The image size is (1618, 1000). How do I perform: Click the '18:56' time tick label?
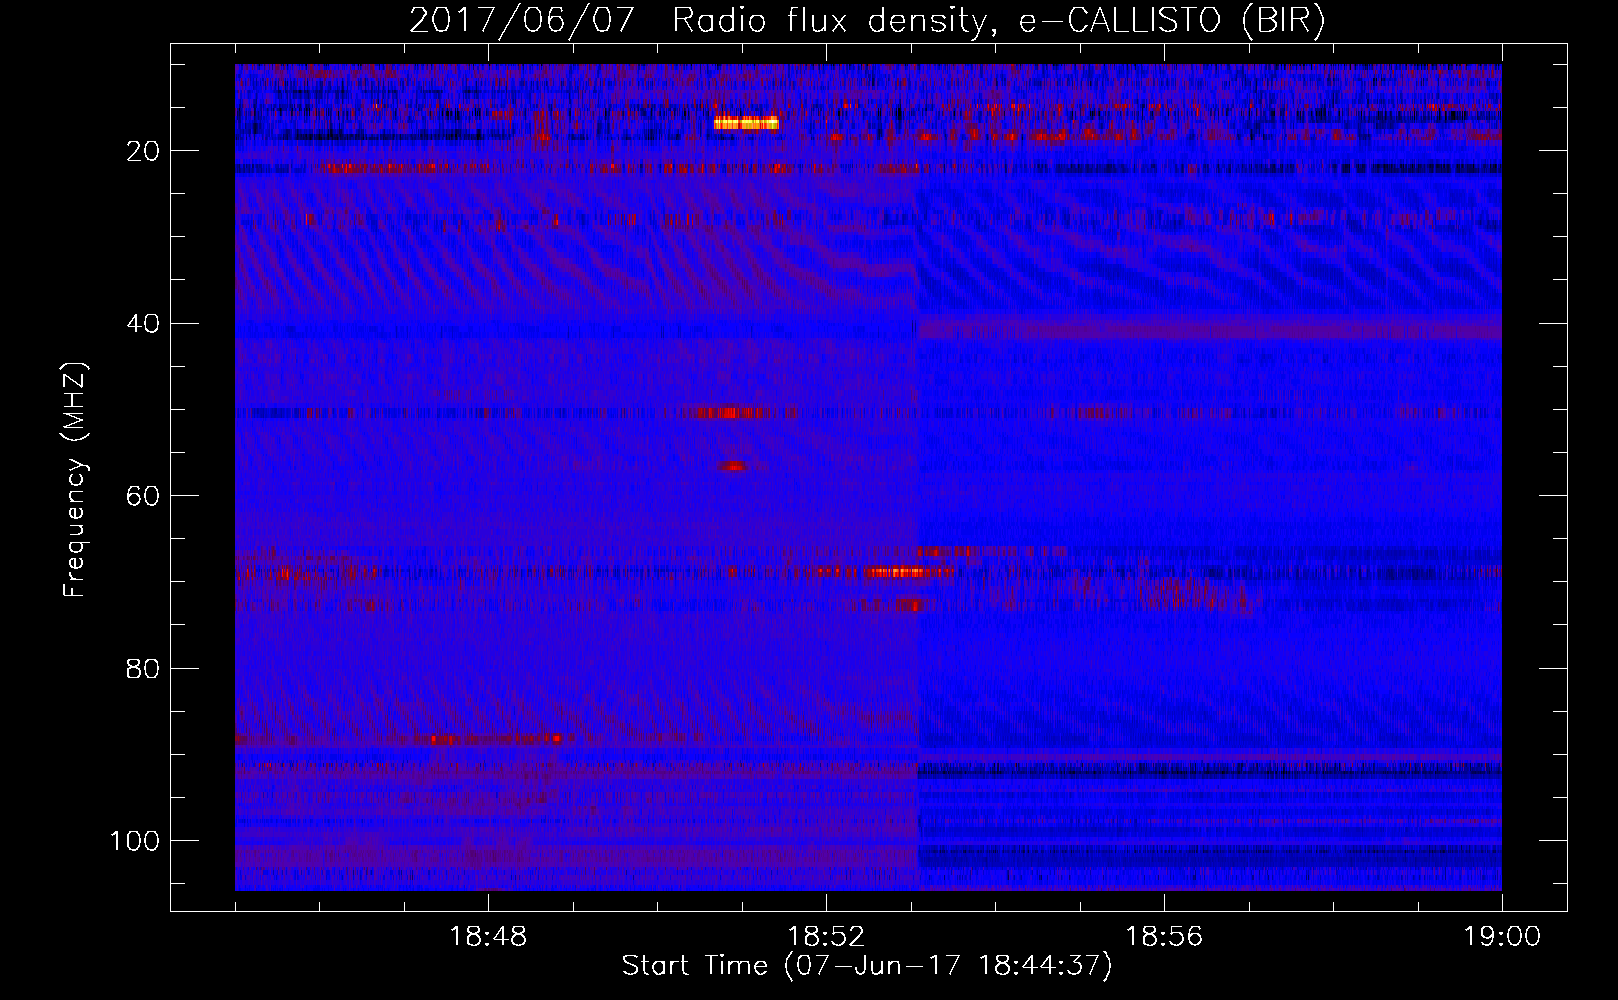click(1164, 937)
